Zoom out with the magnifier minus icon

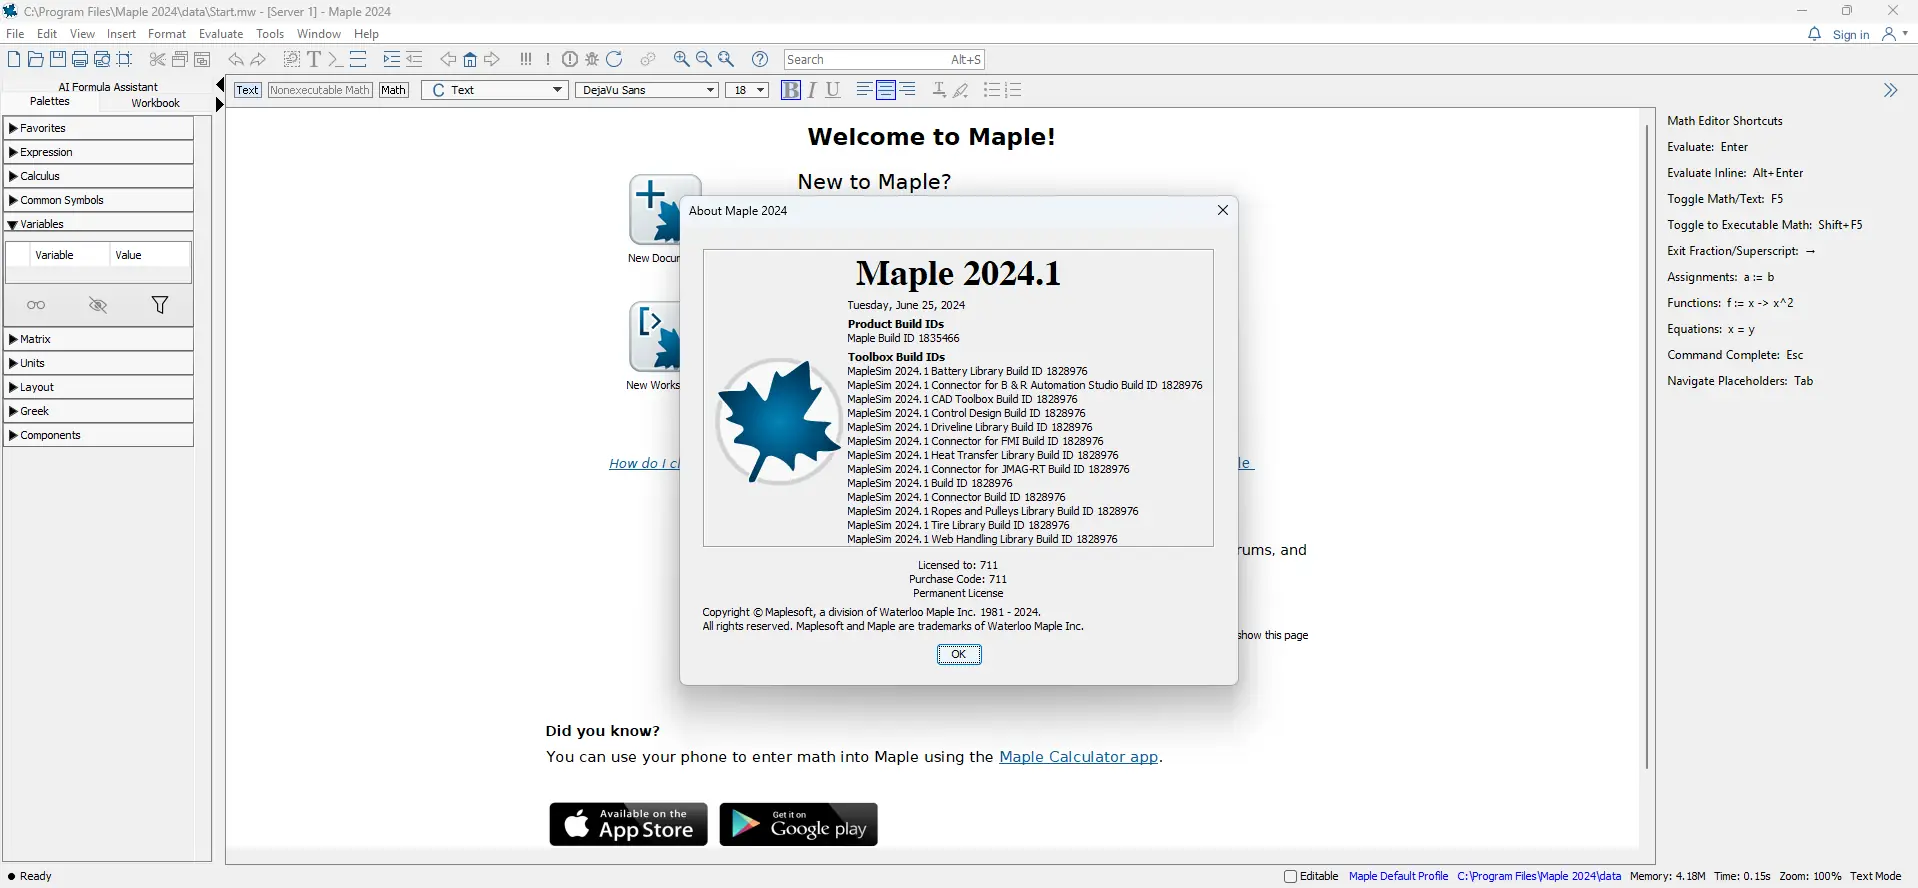[704, 59]
